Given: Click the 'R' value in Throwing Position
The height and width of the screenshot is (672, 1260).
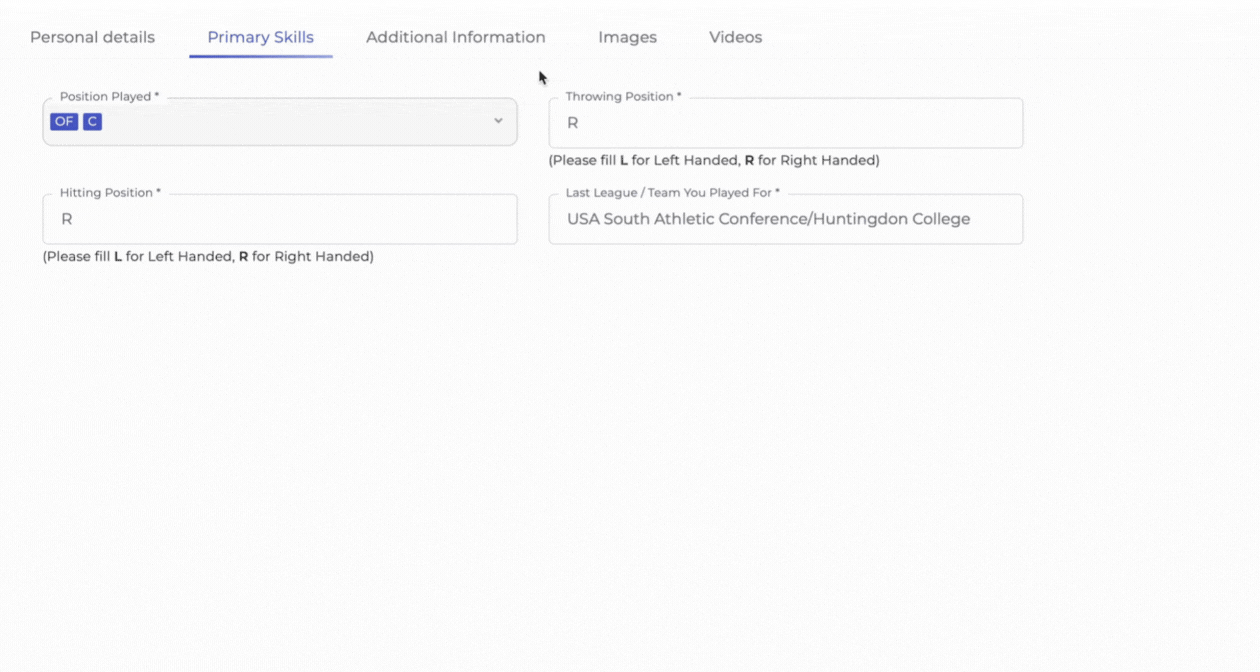Looking at the screenshot, I should click(x=573, y=123).
